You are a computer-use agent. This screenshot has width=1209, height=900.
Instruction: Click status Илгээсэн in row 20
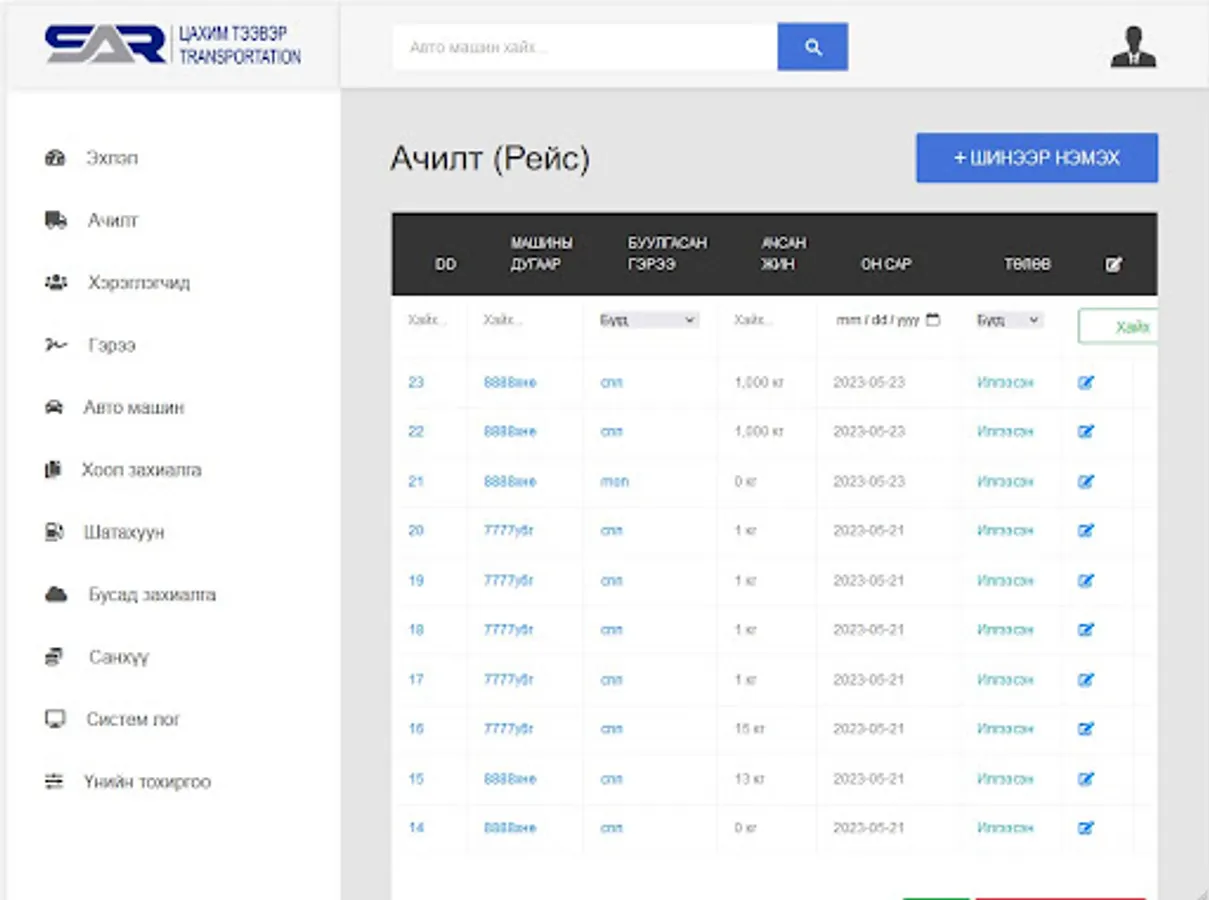pos(1005,531)
